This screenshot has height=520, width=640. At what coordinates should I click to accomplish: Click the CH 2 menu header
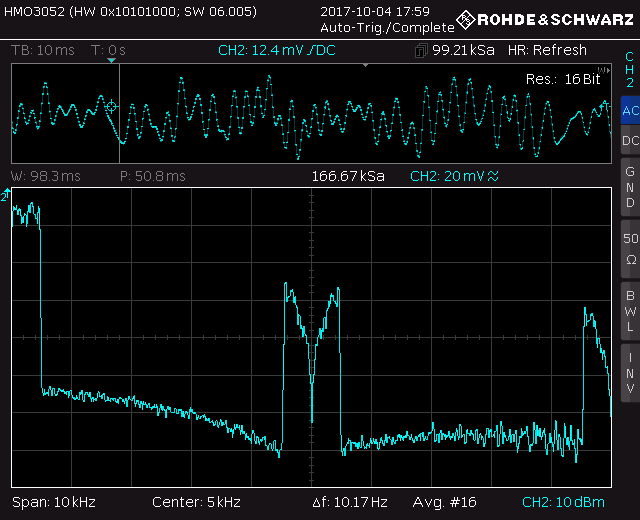click(x=630, y=69)
